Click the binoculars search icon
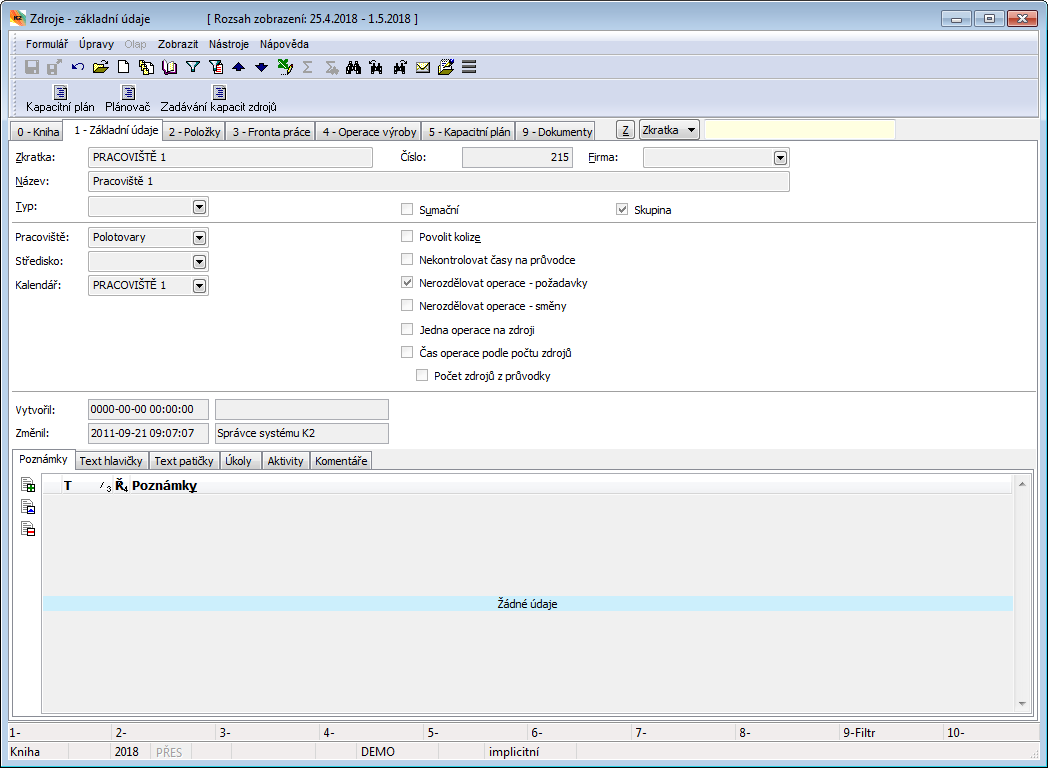This screenshot has width=1048, height=768. point(353,68)
